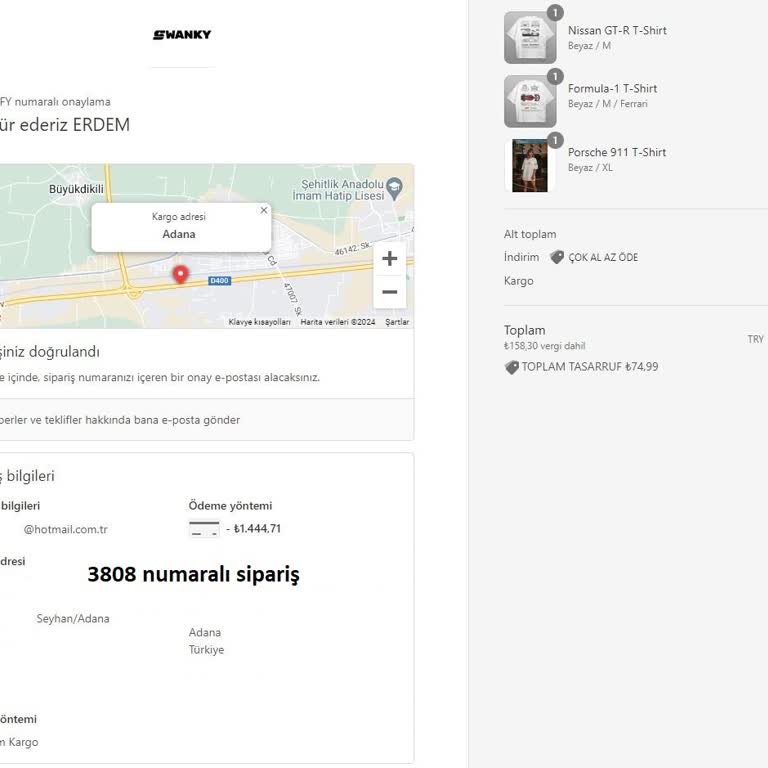Viewport: 768px width, 768px height.
Task: Select the Porsche 911 T-Shirt title
Action: [x=617, y=152]
